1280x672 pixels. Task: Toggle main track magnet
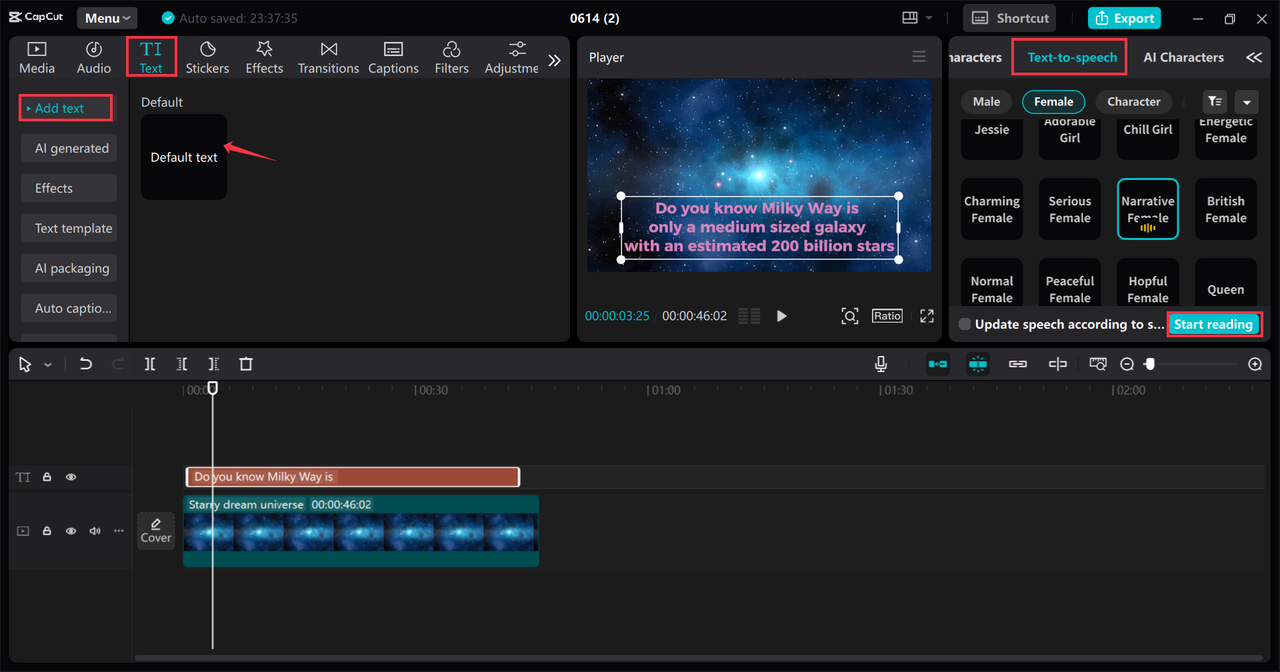point(938,364)
